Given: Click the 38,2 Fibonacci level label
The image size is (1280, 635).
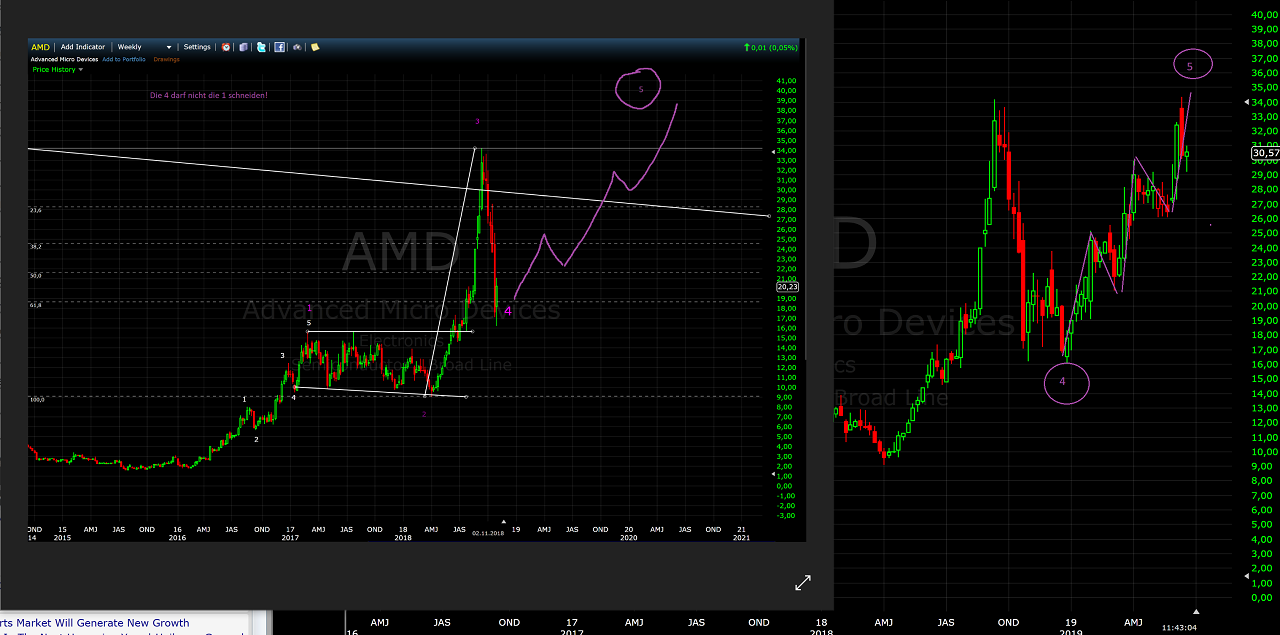Looking at the screenshot, I should click(x=35, y=246).
